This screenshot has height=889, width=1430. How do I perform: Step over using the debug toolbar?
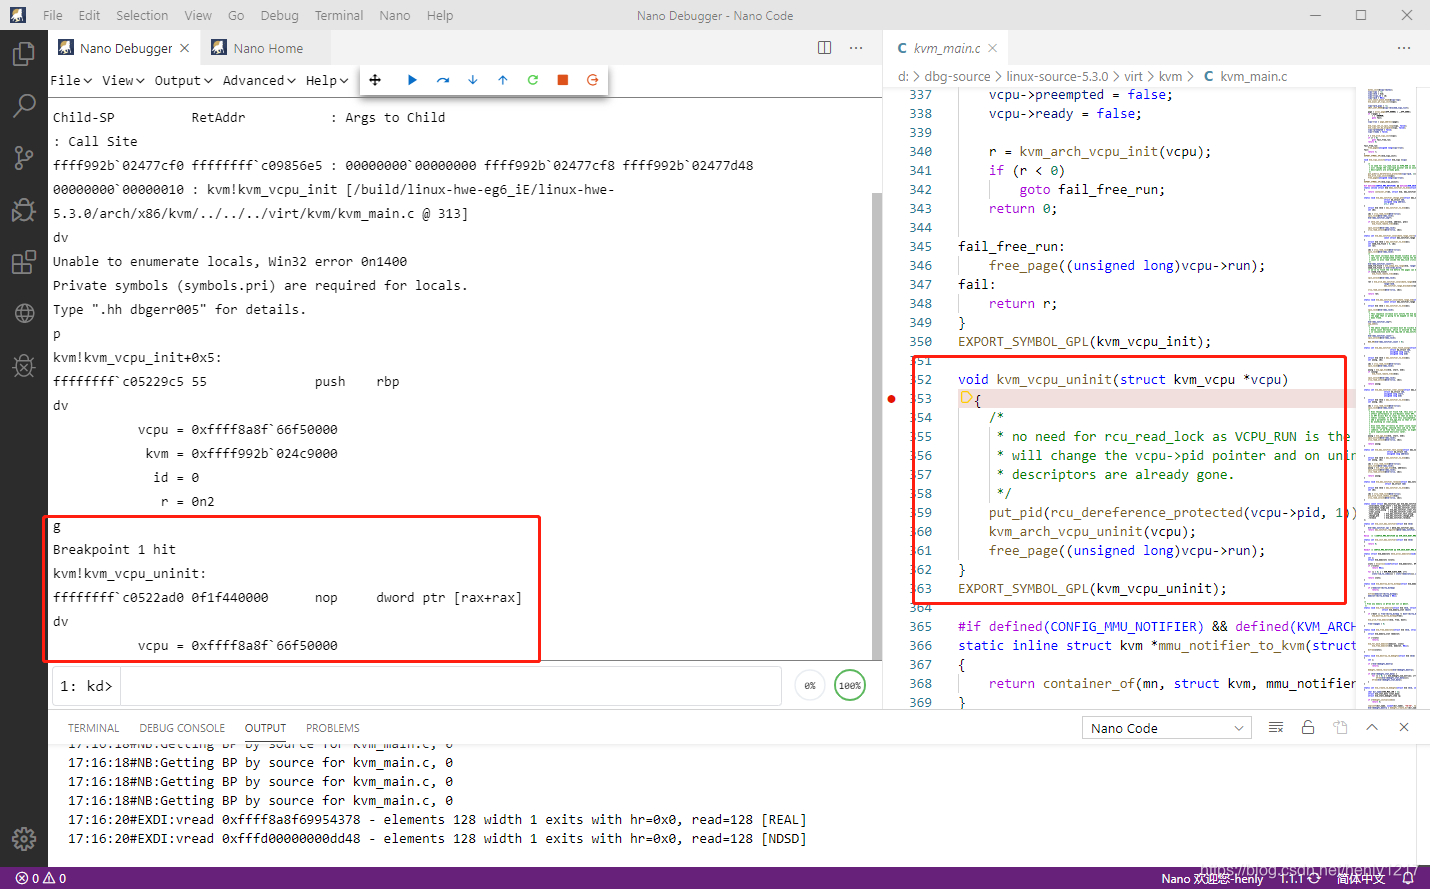(443, 80)
